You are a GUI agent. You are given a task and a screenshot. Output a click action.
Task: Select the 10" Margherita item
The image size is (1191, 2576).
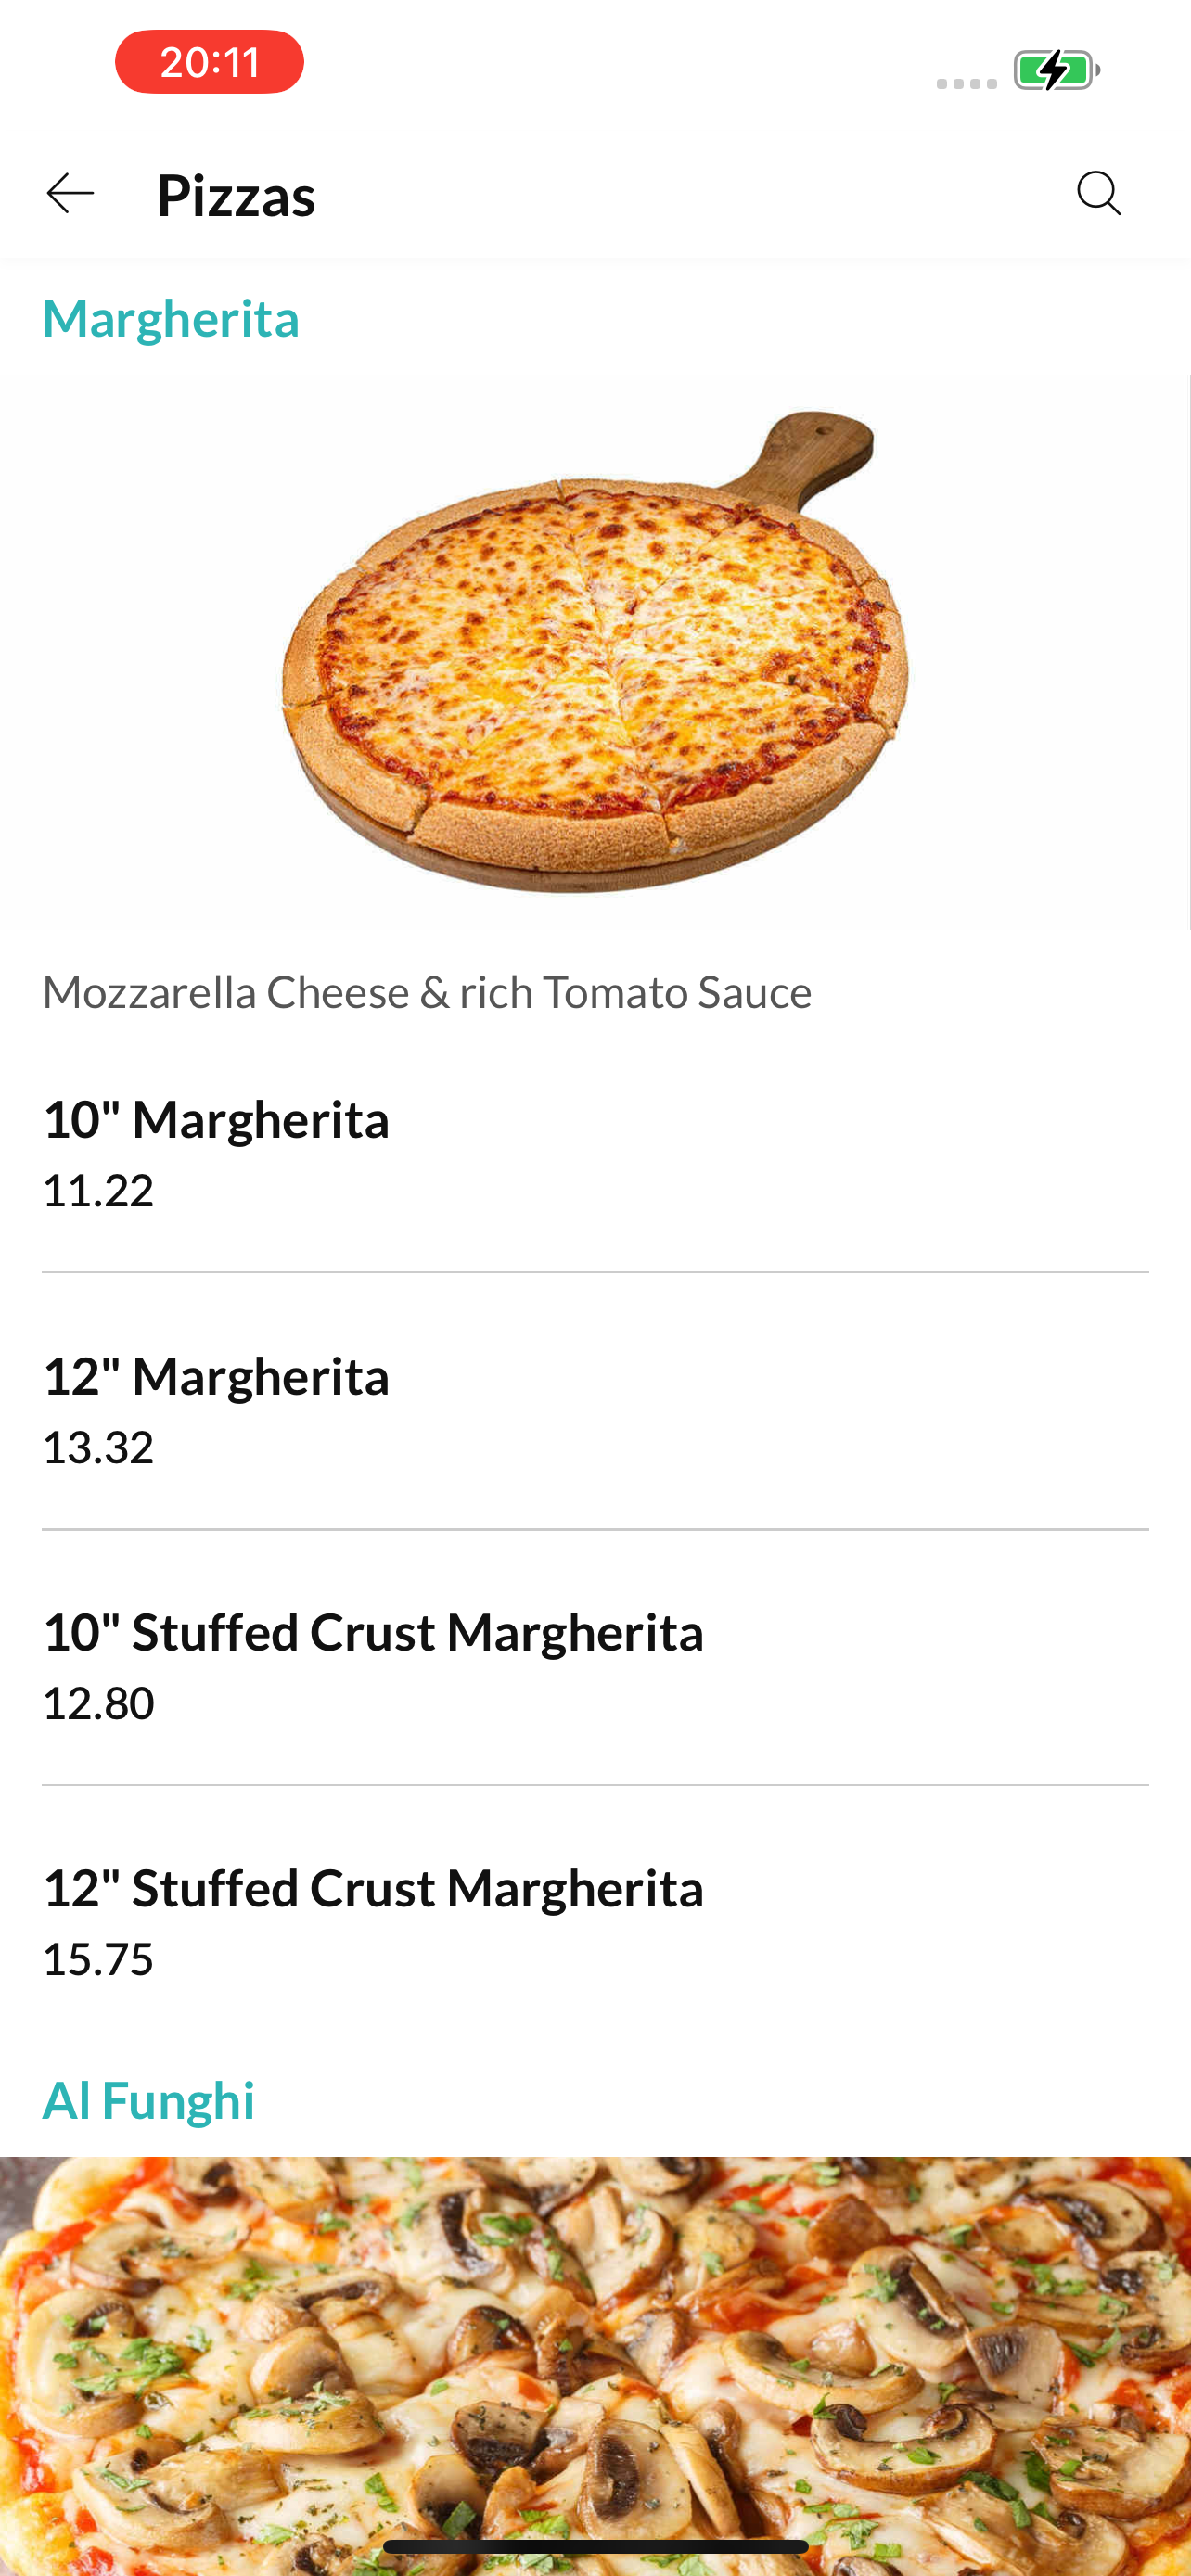coord(595,1153)
